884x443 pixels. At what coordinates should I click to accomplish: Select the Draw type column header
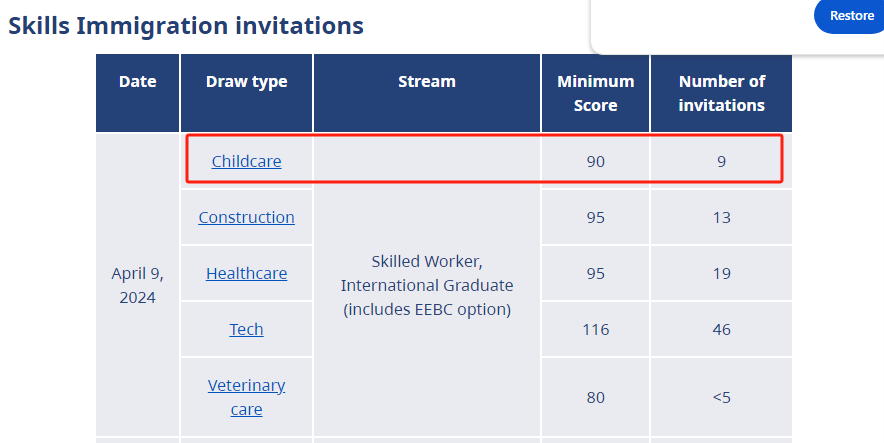coord(246,82)
